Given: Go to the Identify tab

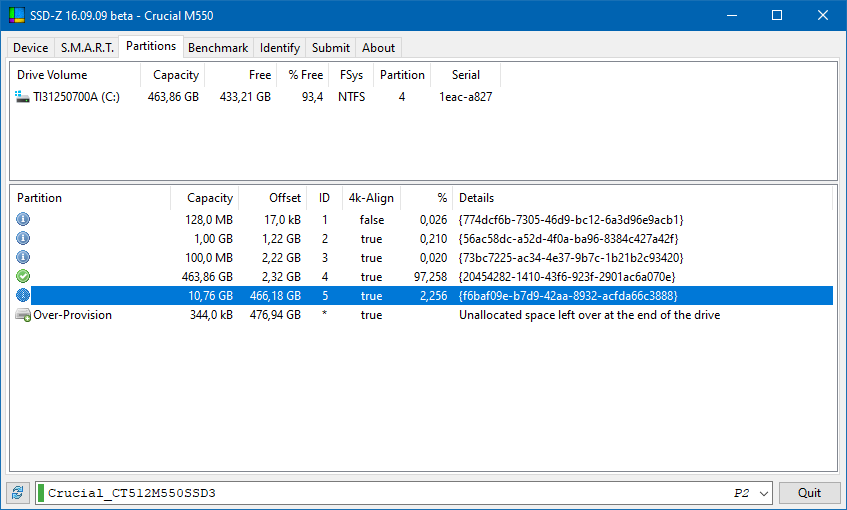Looking at the screenshot, I should pos(280,48).
